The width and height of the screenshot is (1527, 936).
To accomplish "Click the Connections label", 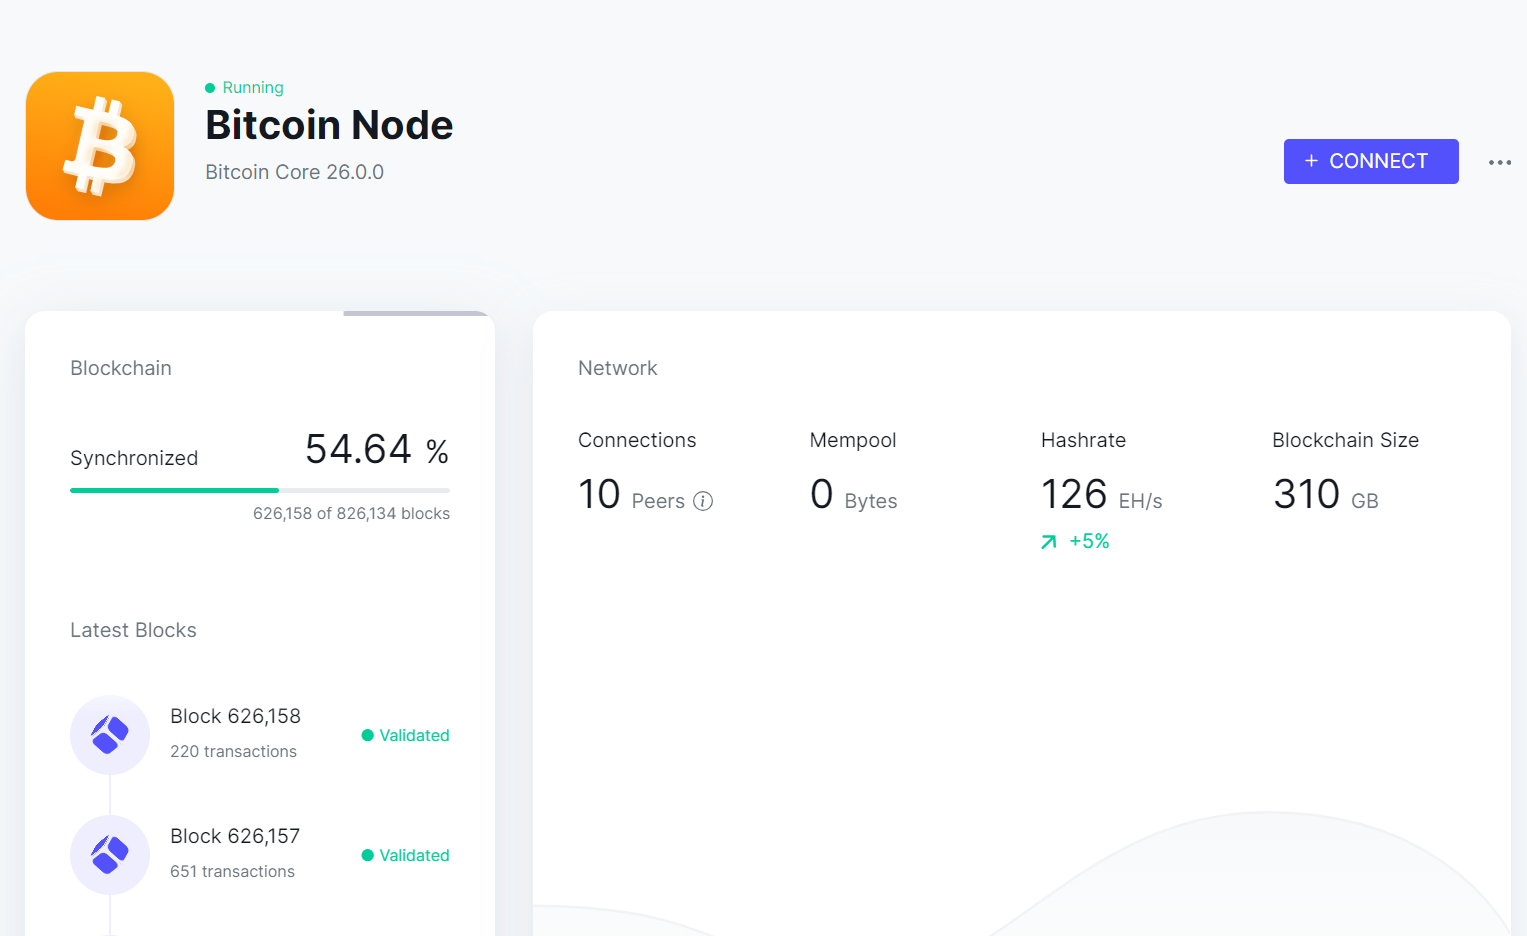I will 637,440.
